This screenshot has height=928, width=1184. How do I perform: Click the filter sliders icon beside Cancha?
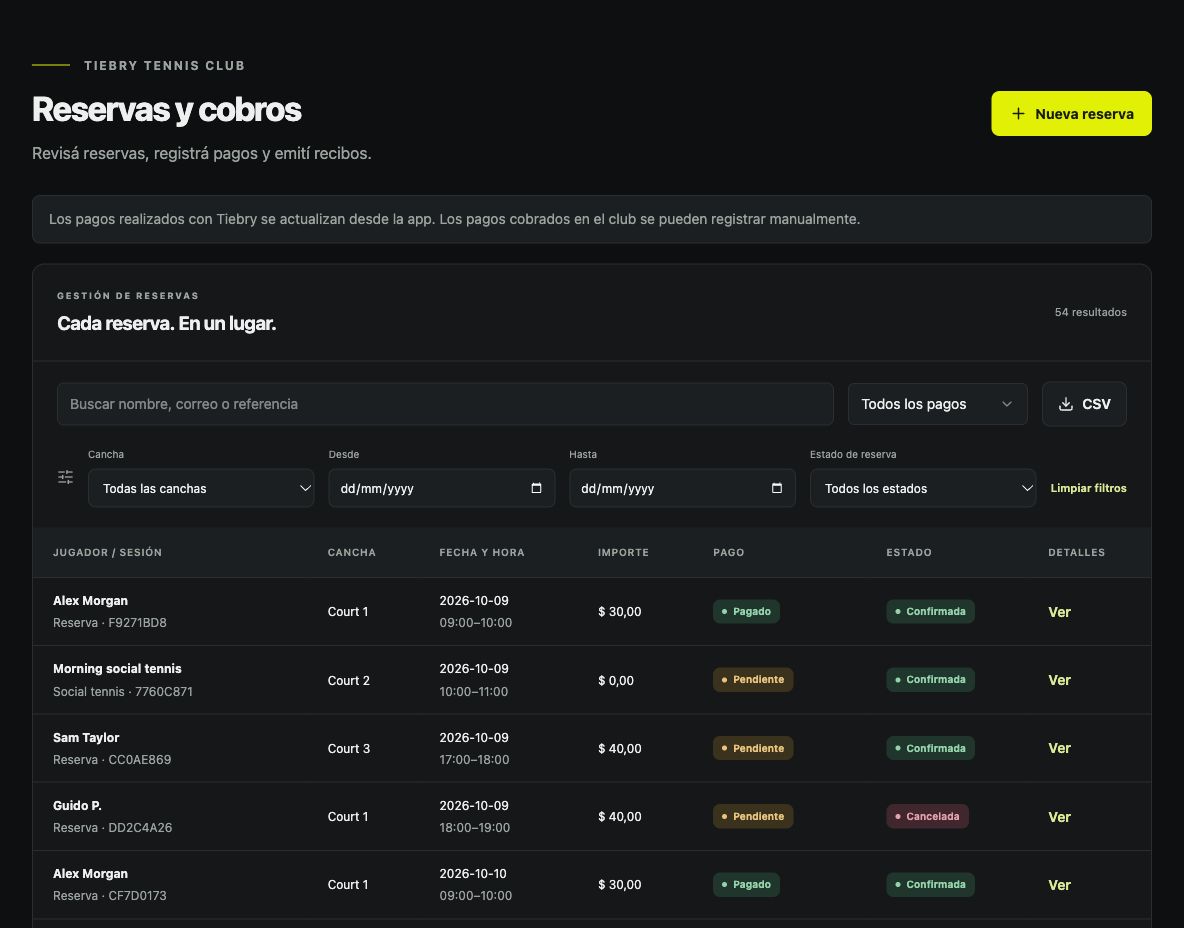pyautogui.click(x=66, y=477)
